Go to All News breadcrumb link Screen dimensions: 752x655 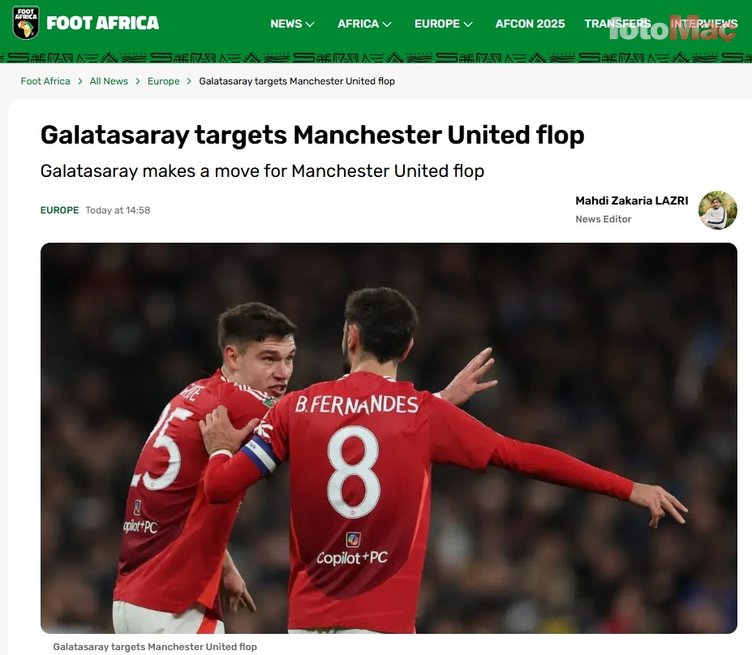point(109,81)
